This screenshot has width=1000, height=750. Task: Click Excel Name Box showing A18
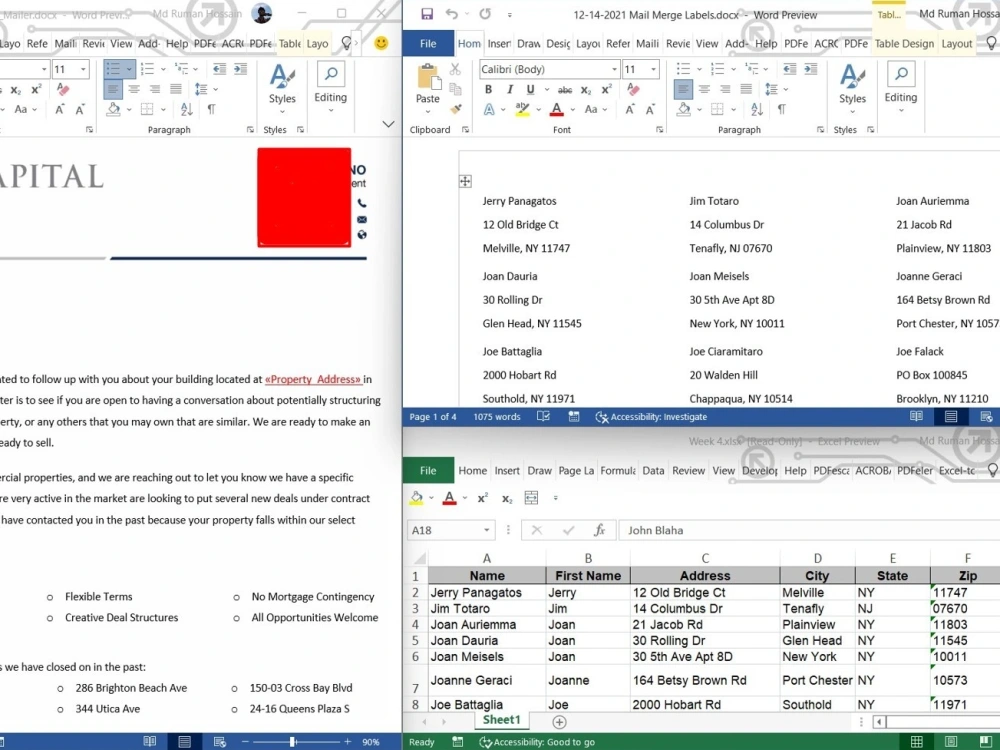tap(451, 530)
